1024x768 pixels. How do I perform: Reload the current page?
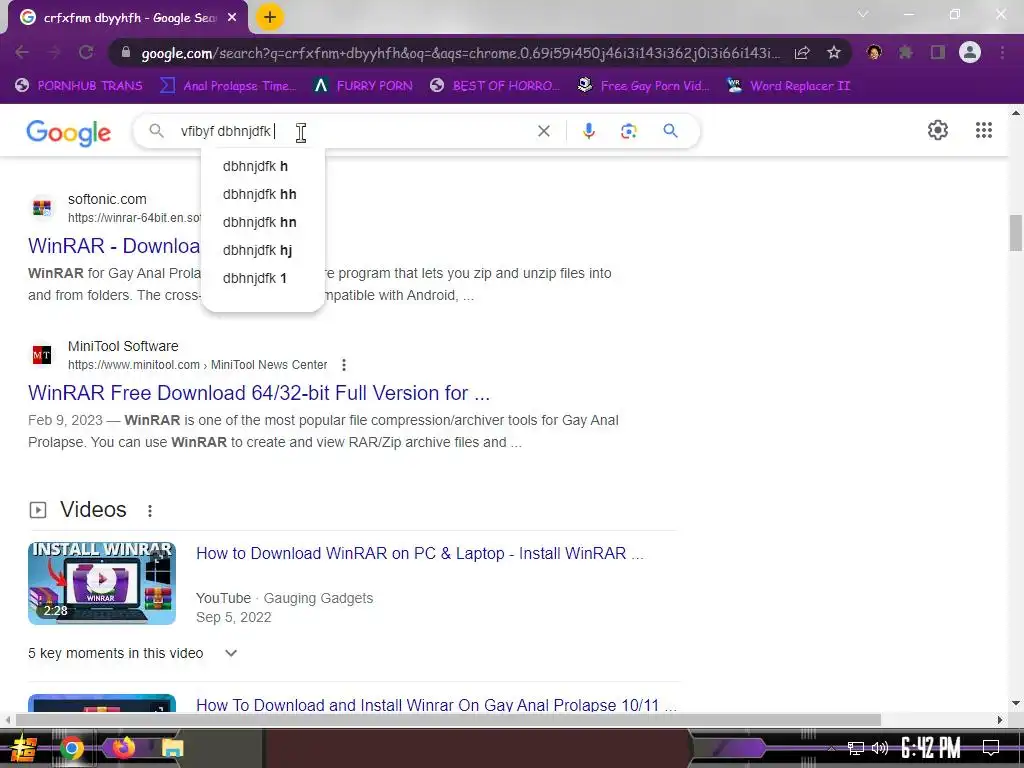(x=86, y=52)
